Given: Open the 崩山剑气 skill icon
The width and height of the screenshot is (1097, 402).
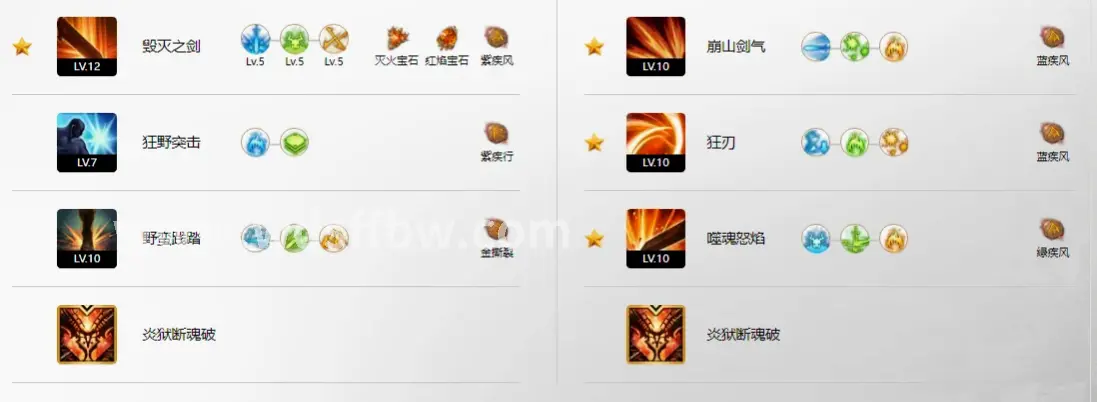Looking at the screenshot, I should (x=656, y=46).
